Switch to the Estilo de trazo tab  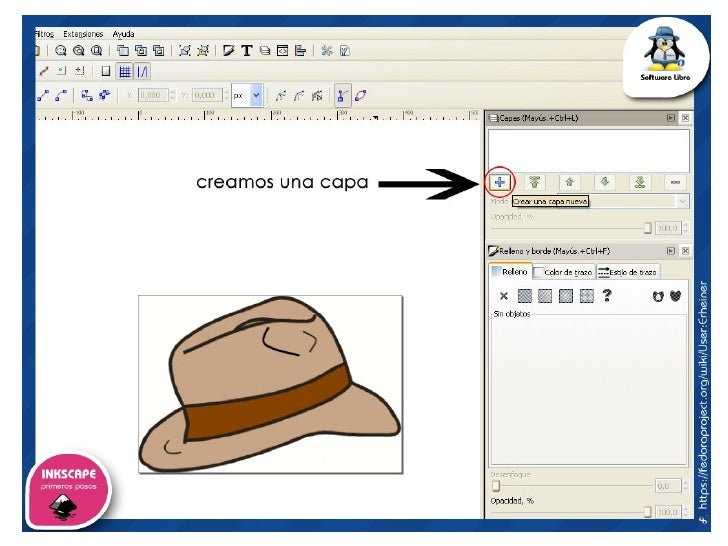[x=627, y=272]
